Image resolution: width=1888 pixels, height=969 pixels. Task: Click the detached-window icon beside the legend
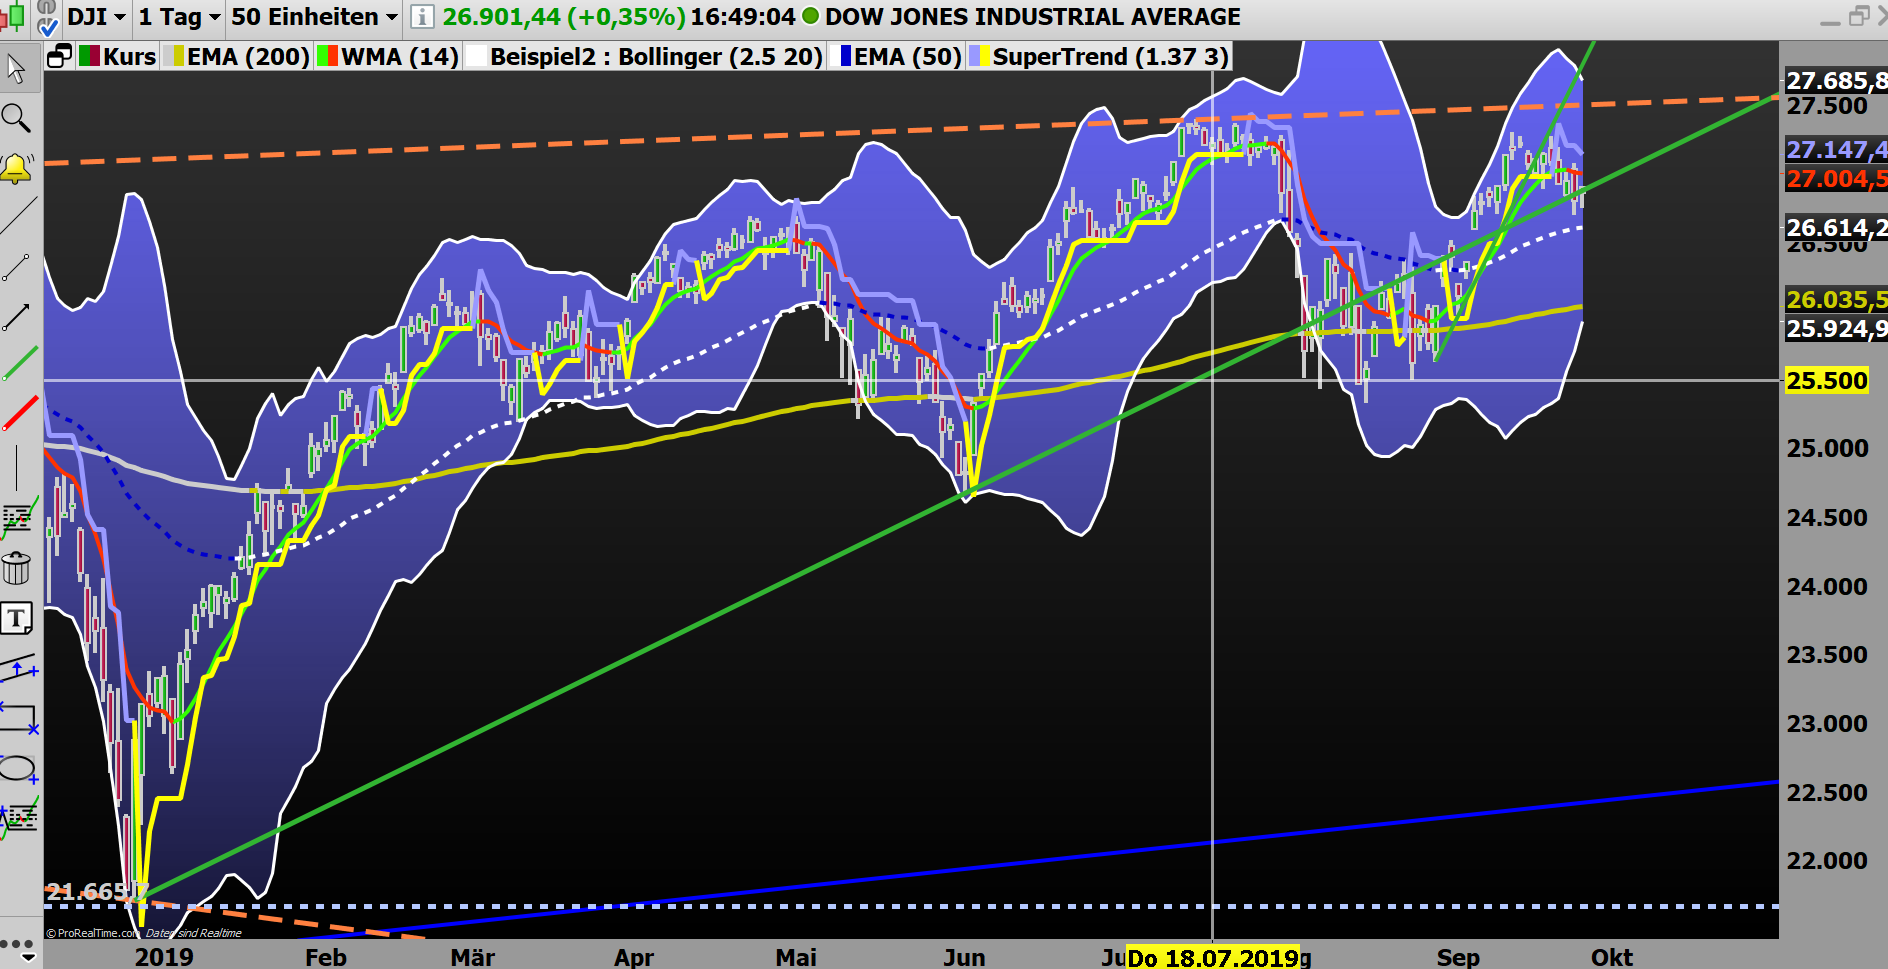click(x=60, y=56)
